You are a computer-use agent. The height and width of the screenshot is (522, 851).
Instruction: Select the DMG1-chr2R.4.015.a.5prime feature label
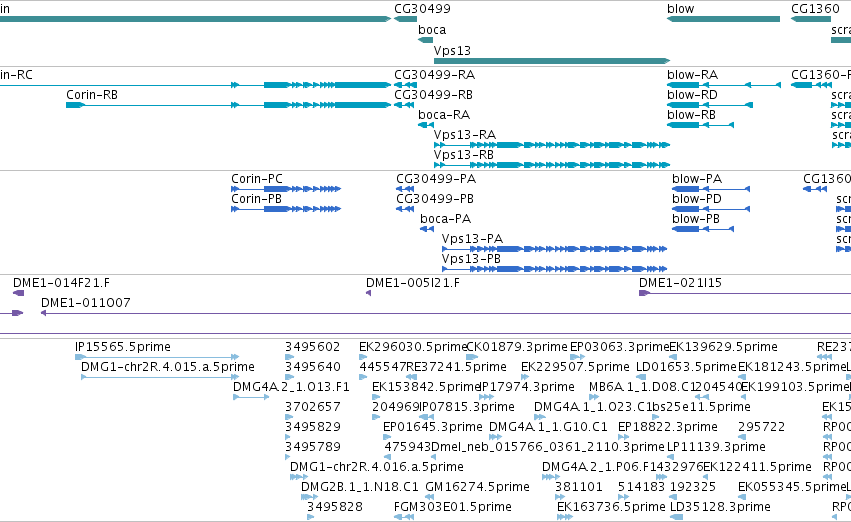[x=168, y=367]
